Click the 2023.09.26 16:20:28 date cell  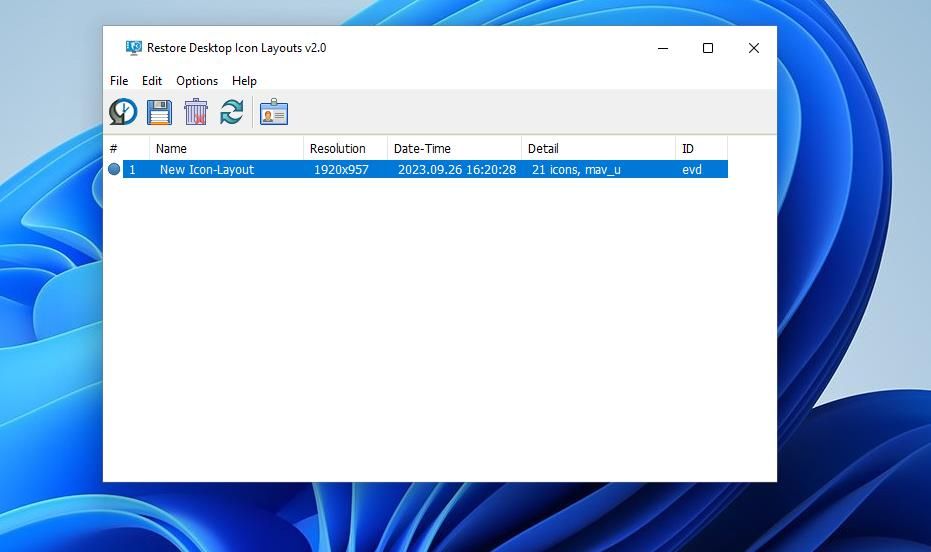click(x=456, y=170)
